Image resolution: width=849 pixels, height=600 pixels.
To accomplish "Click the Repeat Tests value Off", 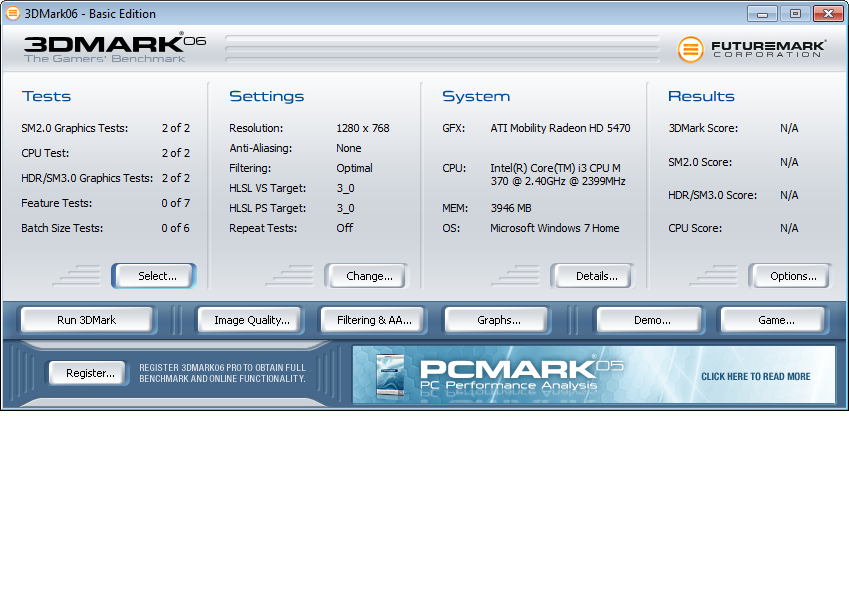I will click(344, 229).
